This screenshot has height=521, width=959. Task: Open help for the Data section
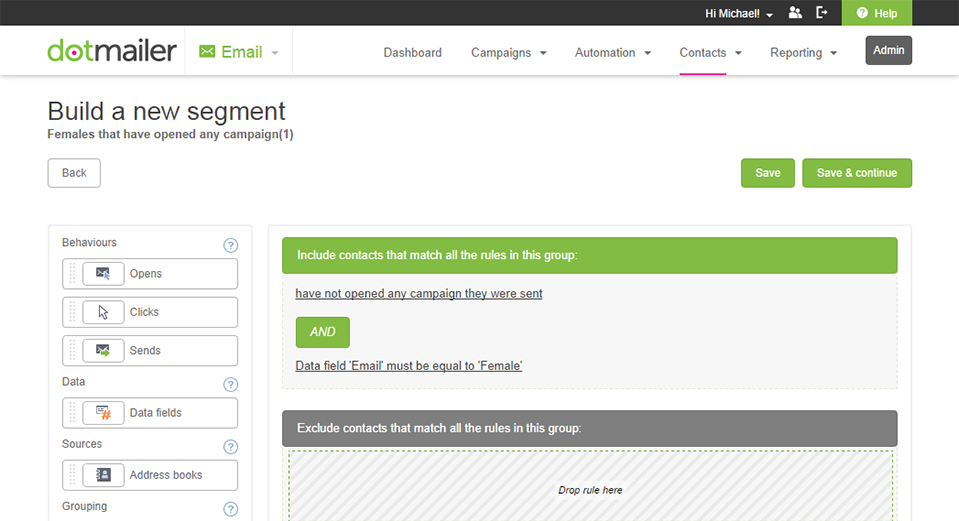(x=230, y=384)
